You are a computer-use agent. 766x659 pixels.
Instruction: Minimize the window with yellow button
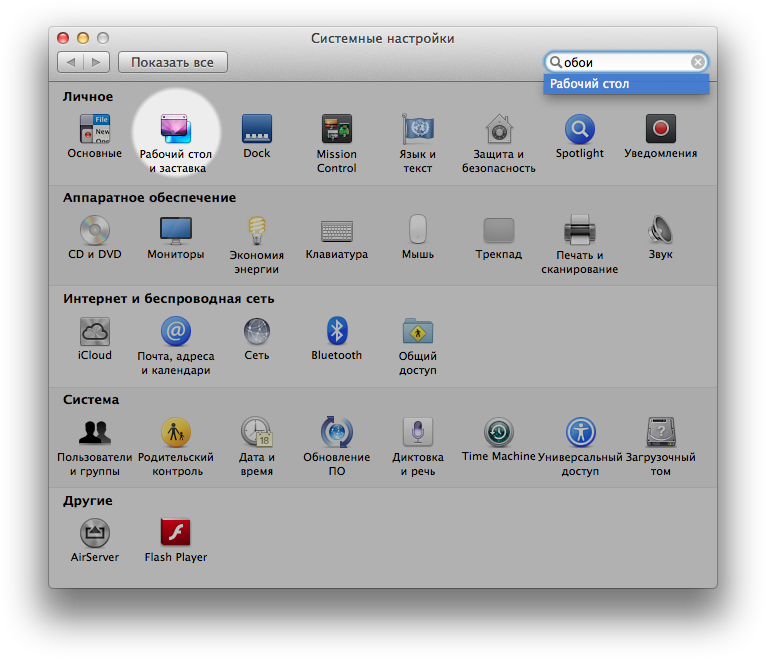click(83, 38)
